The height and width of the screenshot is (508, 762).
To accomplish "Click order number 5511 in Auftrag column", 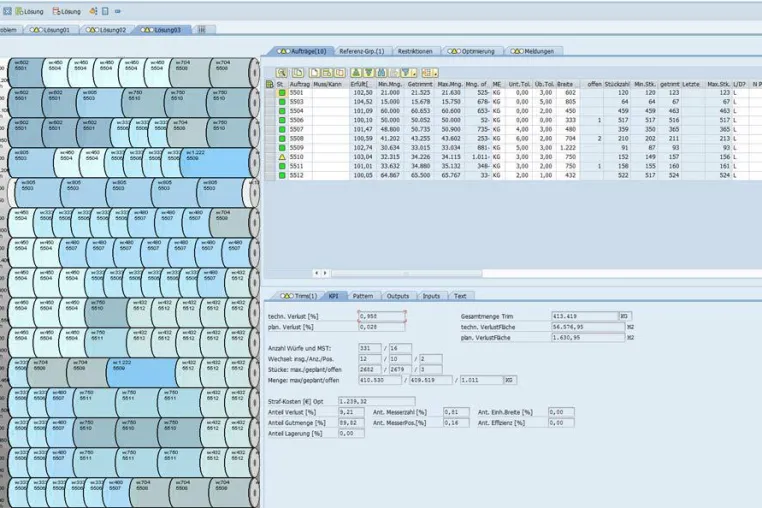I will click(296, 166).
